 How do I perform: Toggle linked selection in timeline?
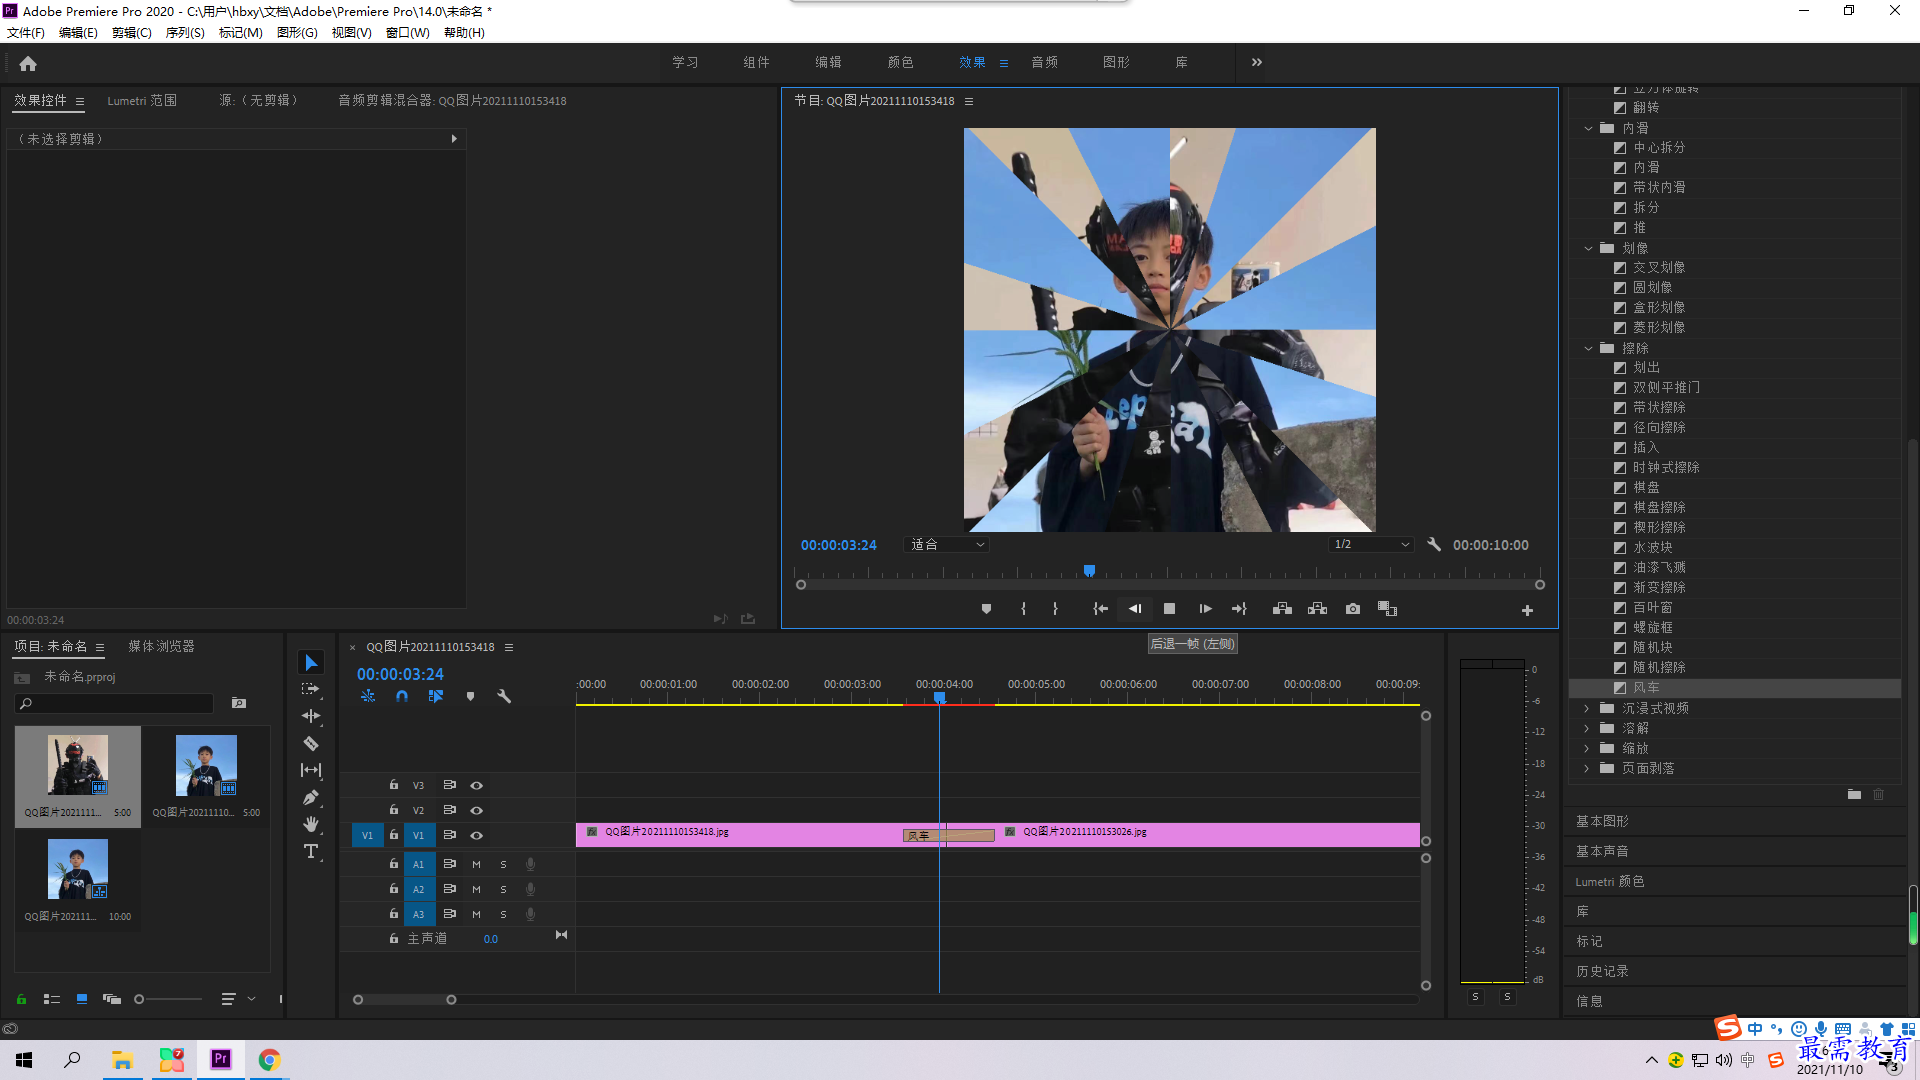click(x=436, y=696)
